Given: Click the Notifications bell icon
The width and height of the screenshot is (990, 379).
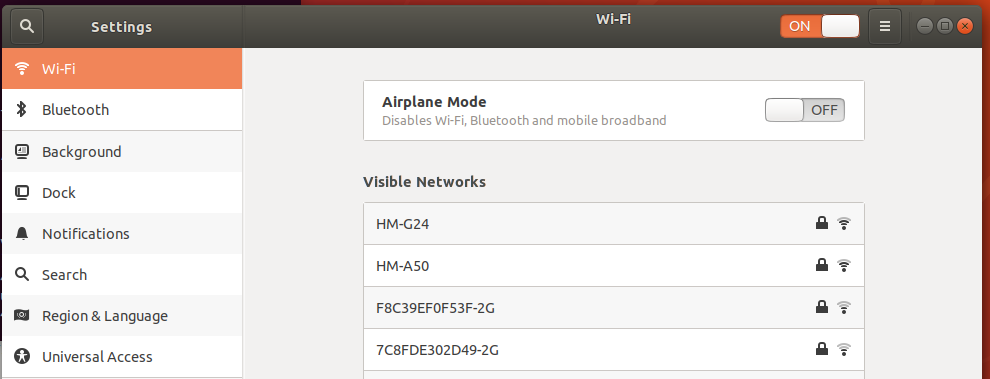Looking at the screenshot, I should click(x=22, y=234).
